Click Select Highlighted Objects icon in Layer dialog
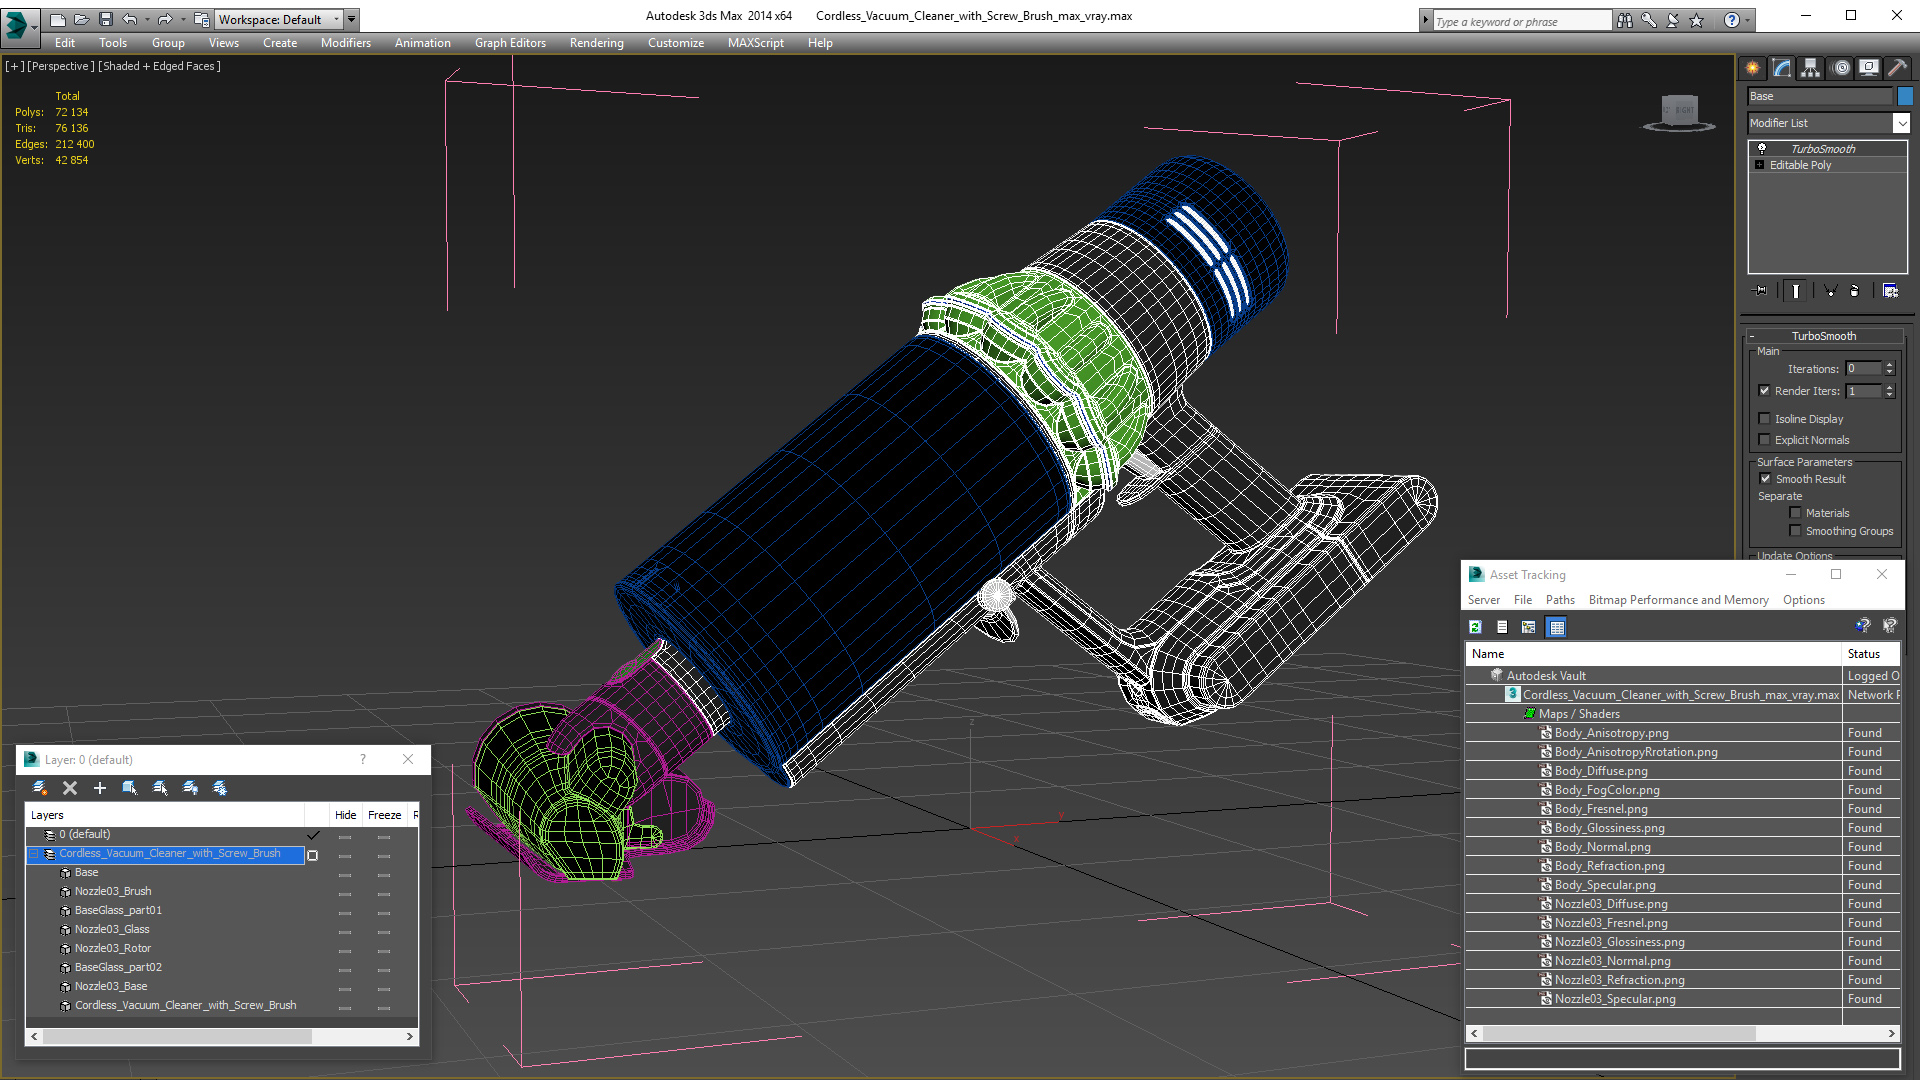The height and width of the screenshot is (1080, 1920). tap(130, 788)
